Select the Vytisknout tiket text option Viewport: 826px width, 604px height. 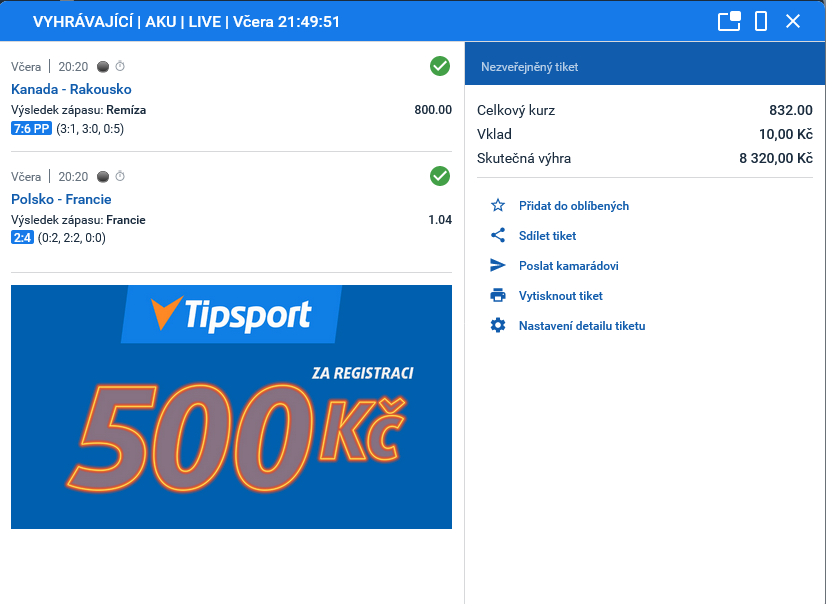click(x=560, y=296)
